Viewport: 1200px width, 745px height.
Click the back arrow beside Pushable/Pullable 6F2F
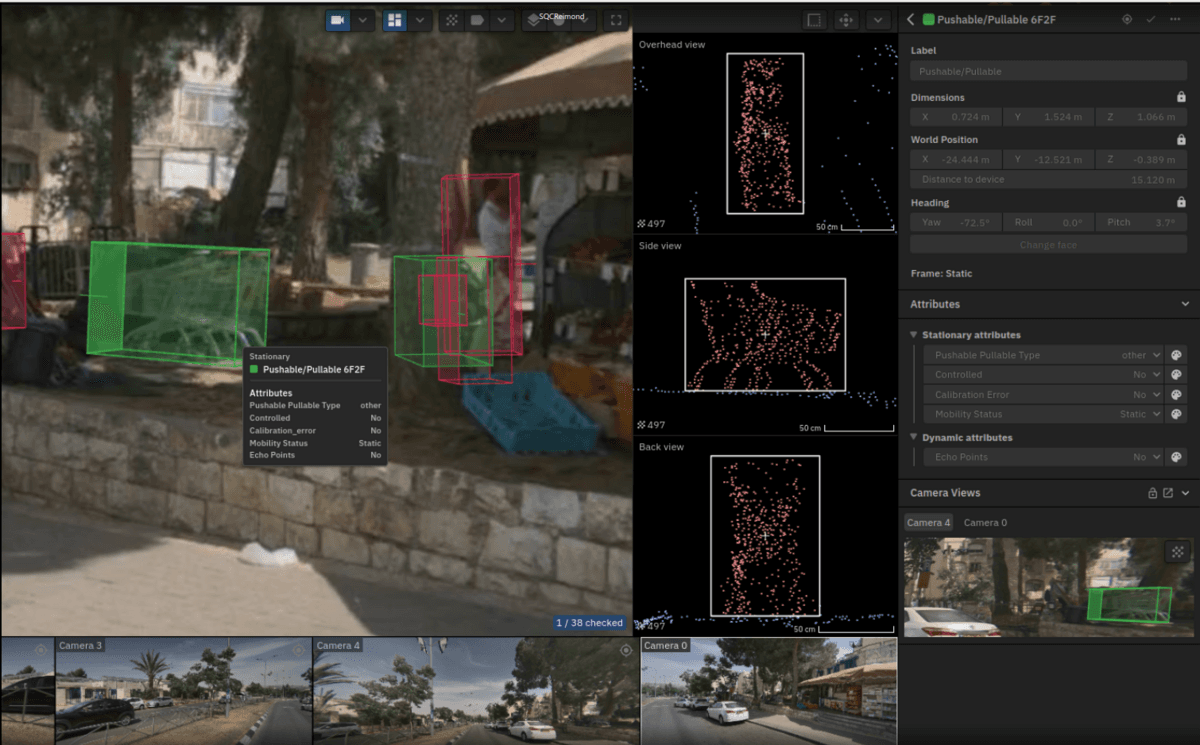coord(911,19)
